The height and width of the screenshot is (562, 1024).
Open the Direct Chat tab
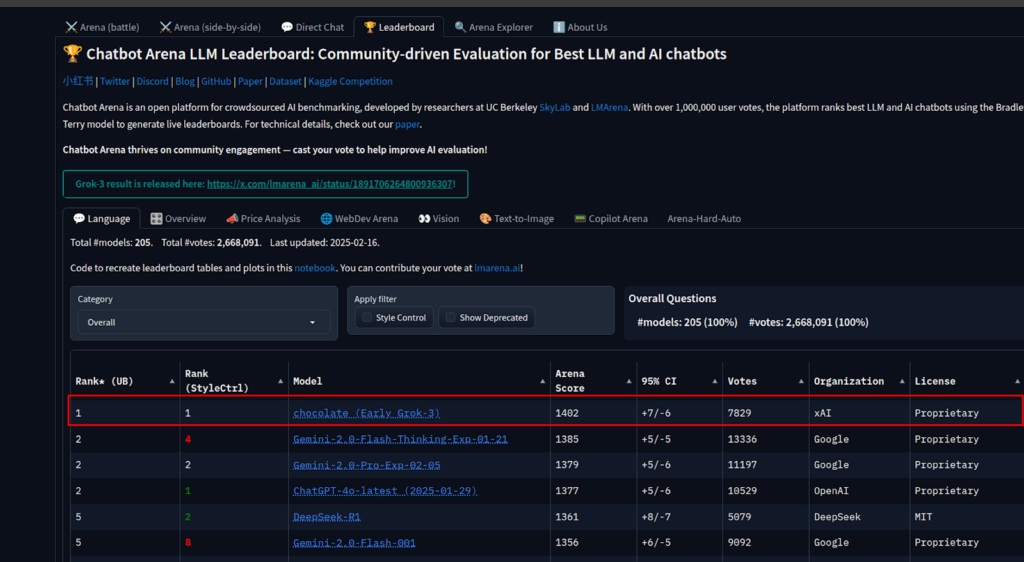pos(312,27)
